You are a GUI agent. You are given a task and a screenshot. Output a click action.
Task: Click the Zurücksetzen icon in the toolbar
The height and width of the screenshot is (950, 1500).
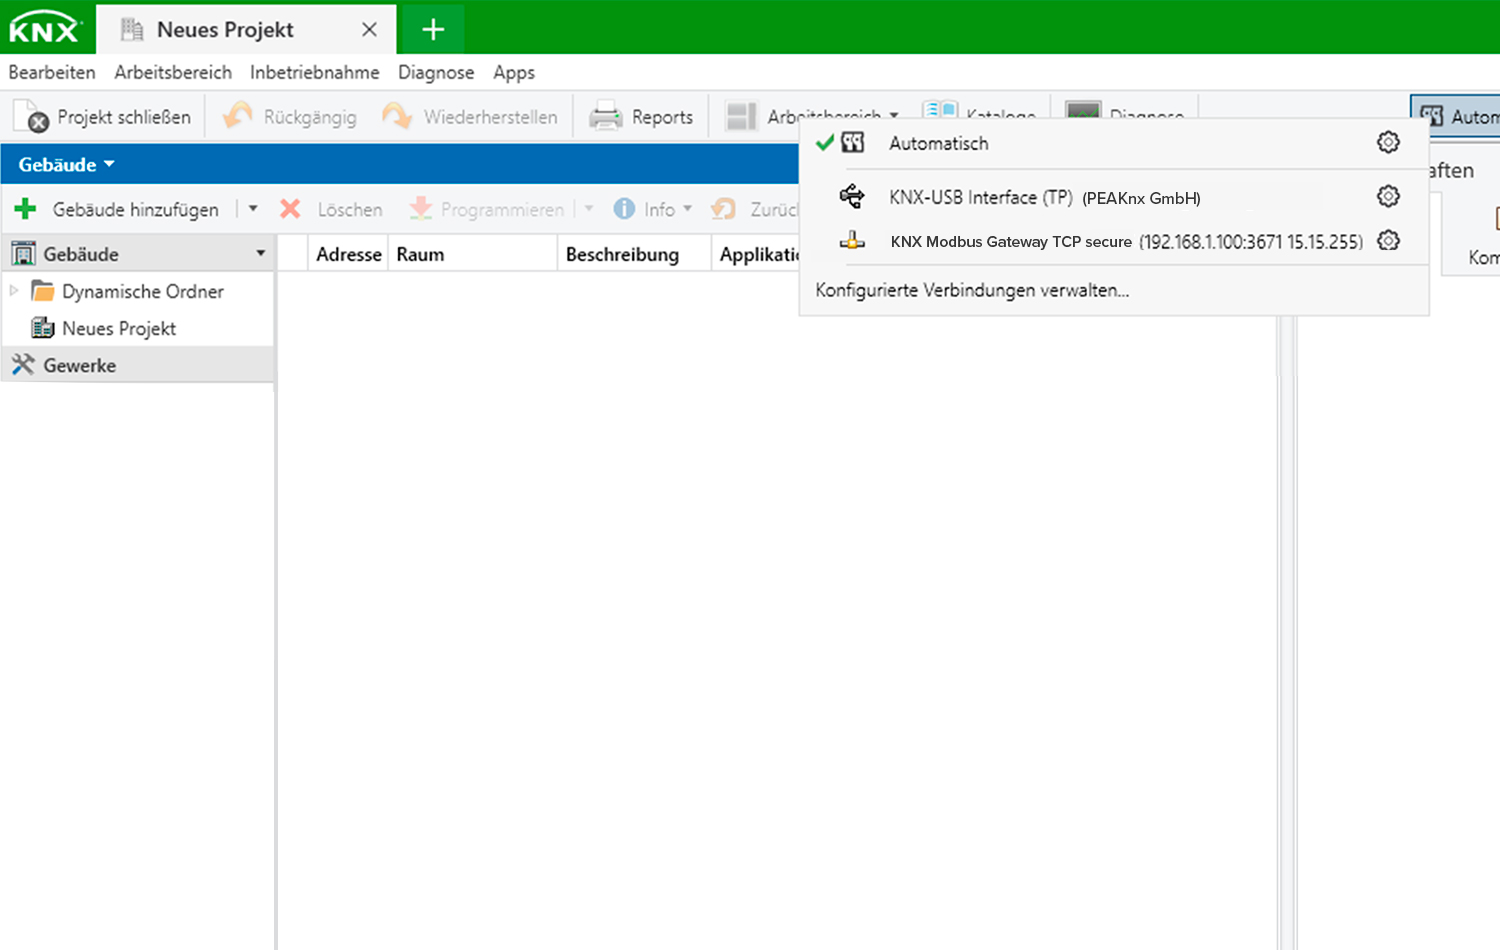pyautogui.click(x=723, y=209)
